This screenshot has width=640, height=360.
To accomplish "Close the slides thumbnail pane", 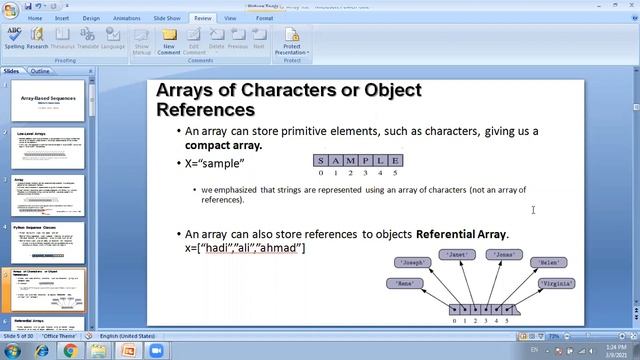I will (x=90, y=71).
